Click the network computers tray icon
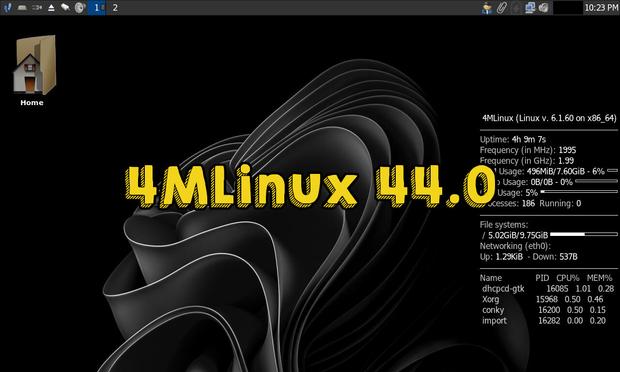The width and height of the screenshot is (620, 372). pyautogui.click(x=530, y=8)
